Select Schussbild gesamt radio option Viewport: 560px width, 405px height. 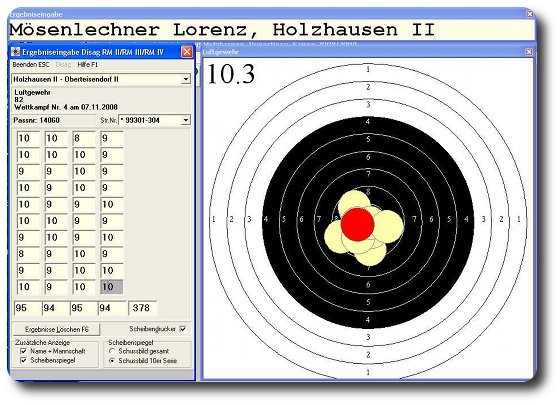112,351
